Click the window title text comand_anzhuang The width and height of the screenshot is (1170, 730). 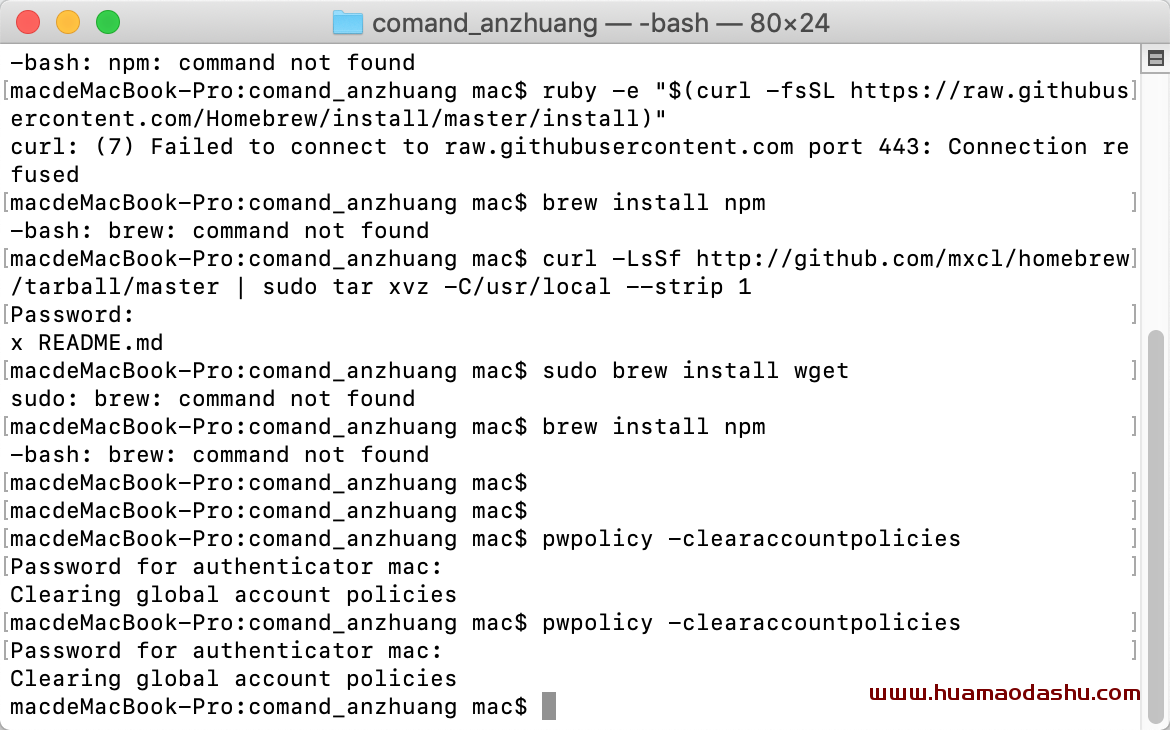click(484, 23)
